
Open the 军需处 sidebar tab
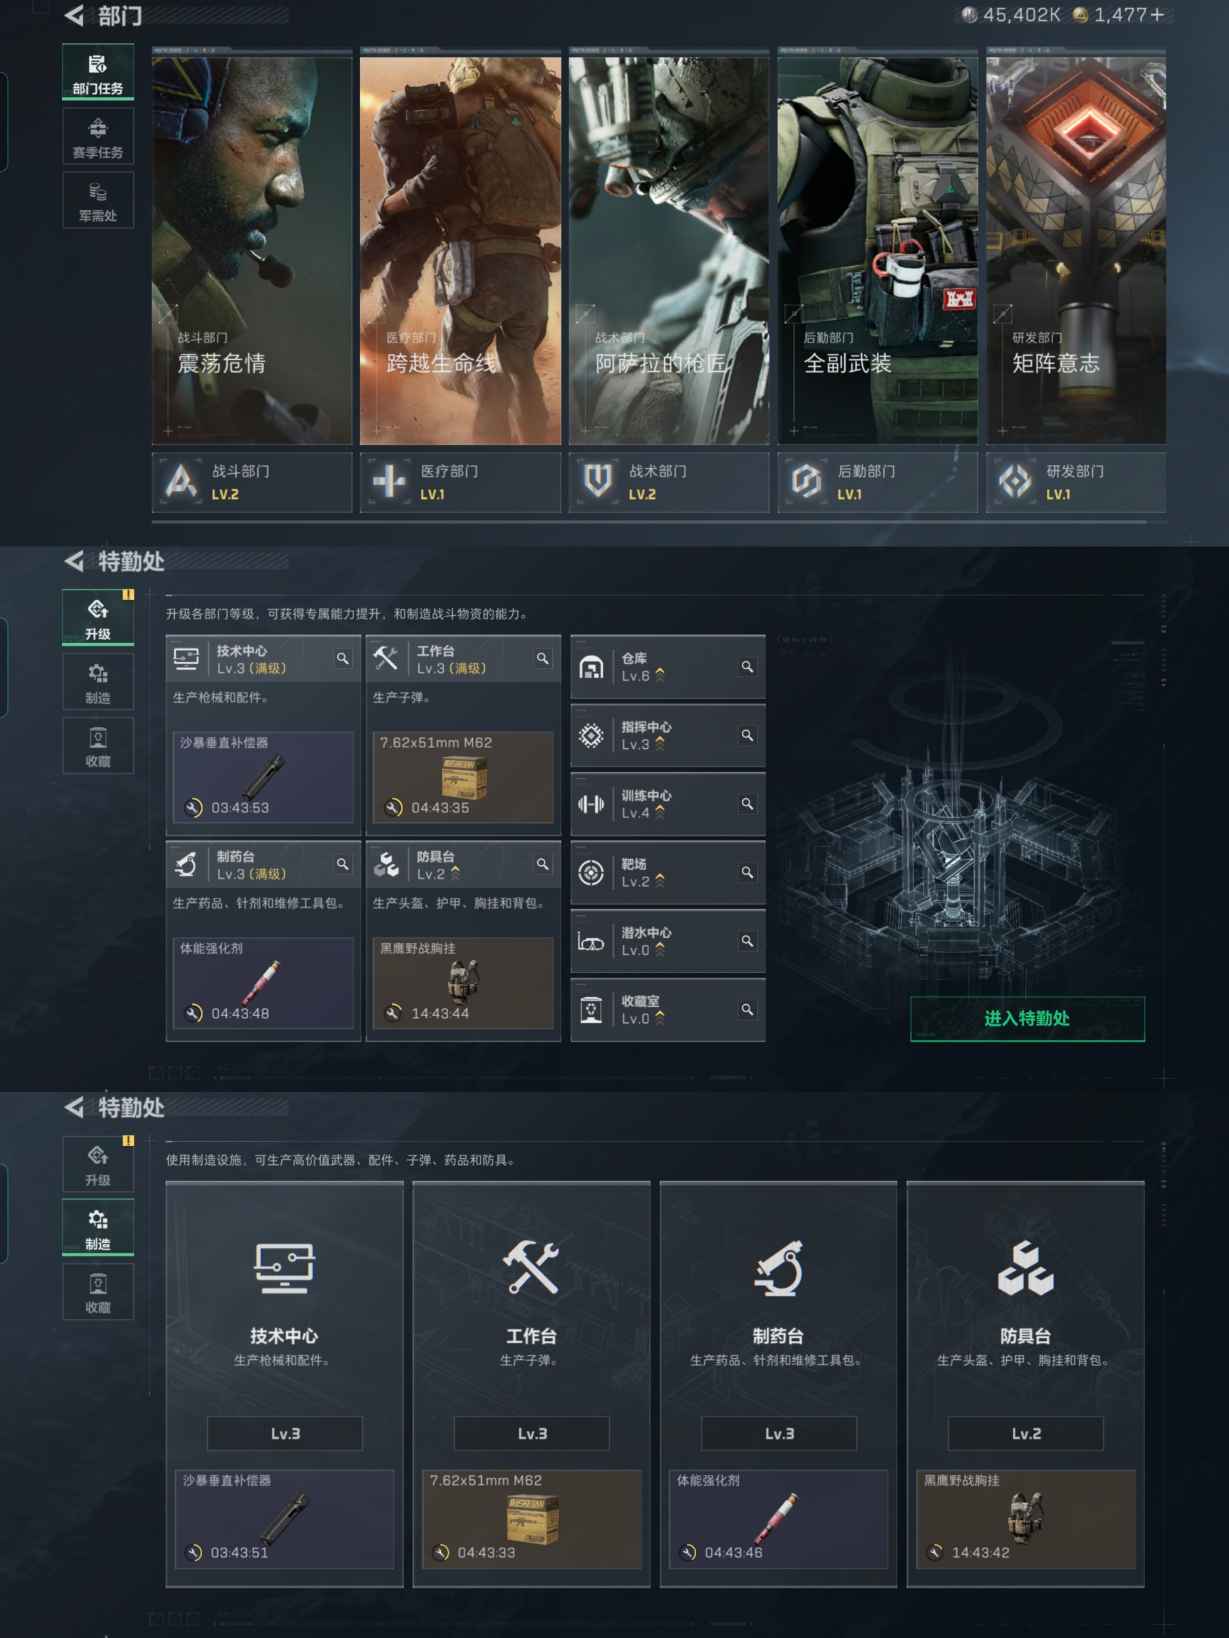click(98, 201)
